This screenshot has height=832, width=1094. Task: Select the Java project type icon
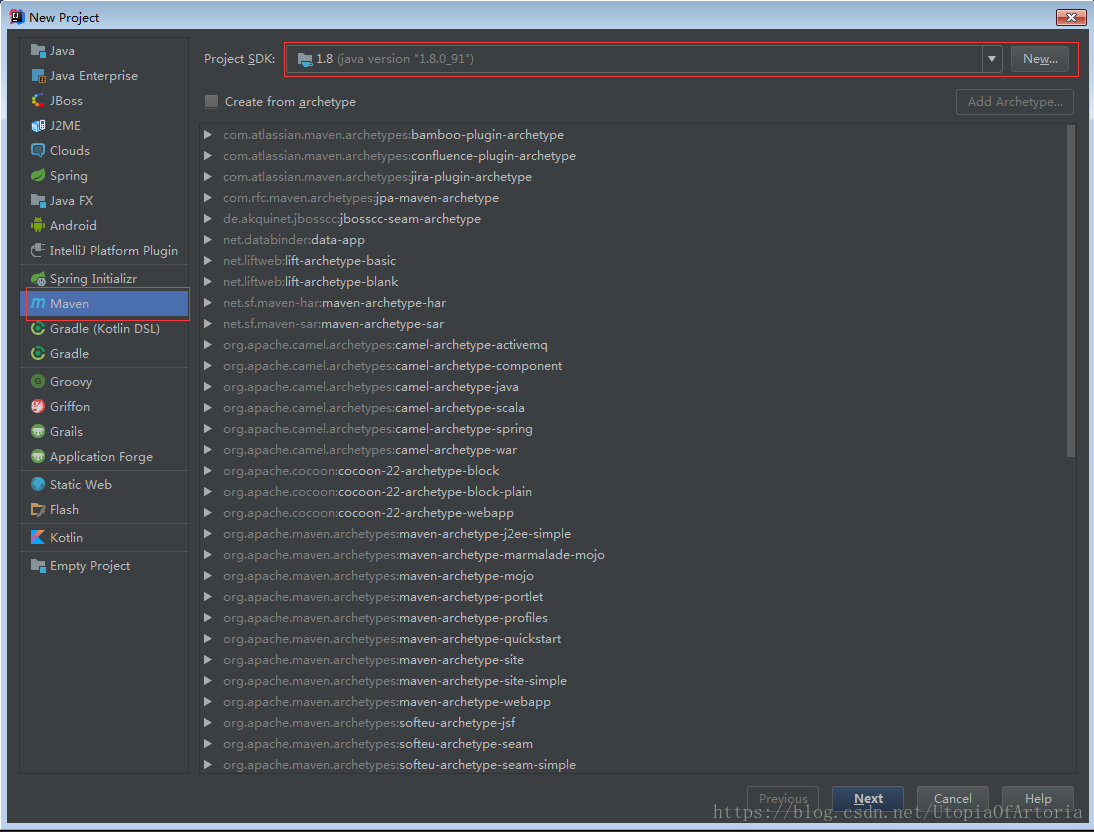[x=38, y=51]
